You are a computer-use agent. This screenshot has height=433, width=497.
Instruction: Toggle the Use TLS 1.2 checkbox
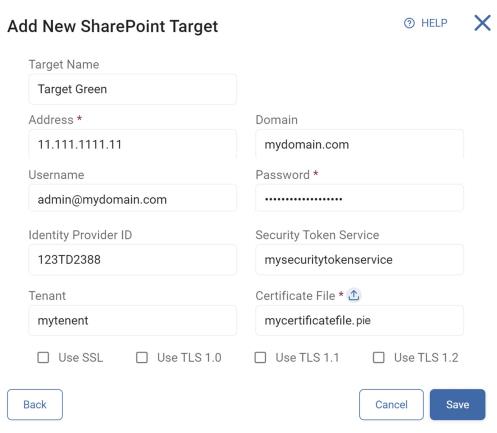click(x=378, y=357)
